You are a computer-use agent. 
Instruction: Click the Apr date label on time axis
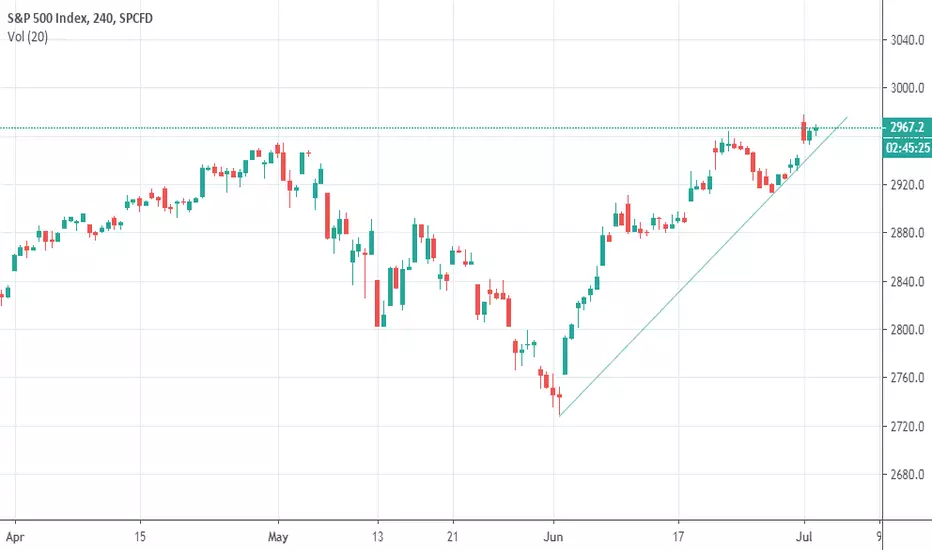[x=15, y=537]
